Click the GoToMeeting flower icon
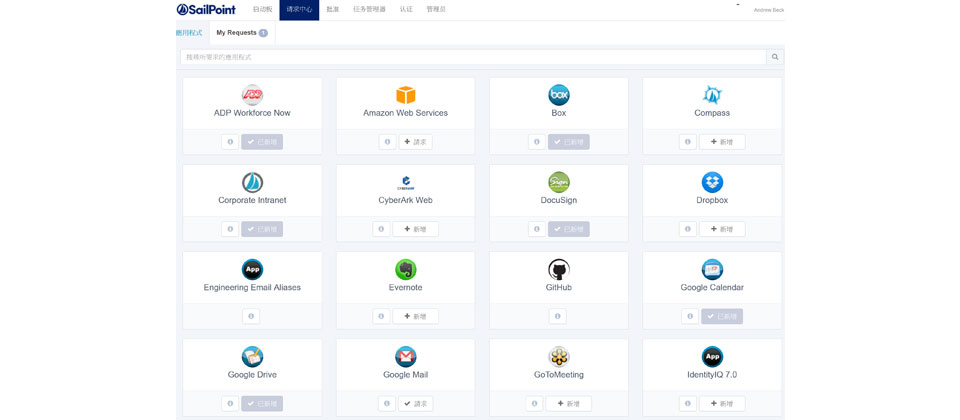The width and height of the screenshot is (960, 420). [x=559, y=357]
